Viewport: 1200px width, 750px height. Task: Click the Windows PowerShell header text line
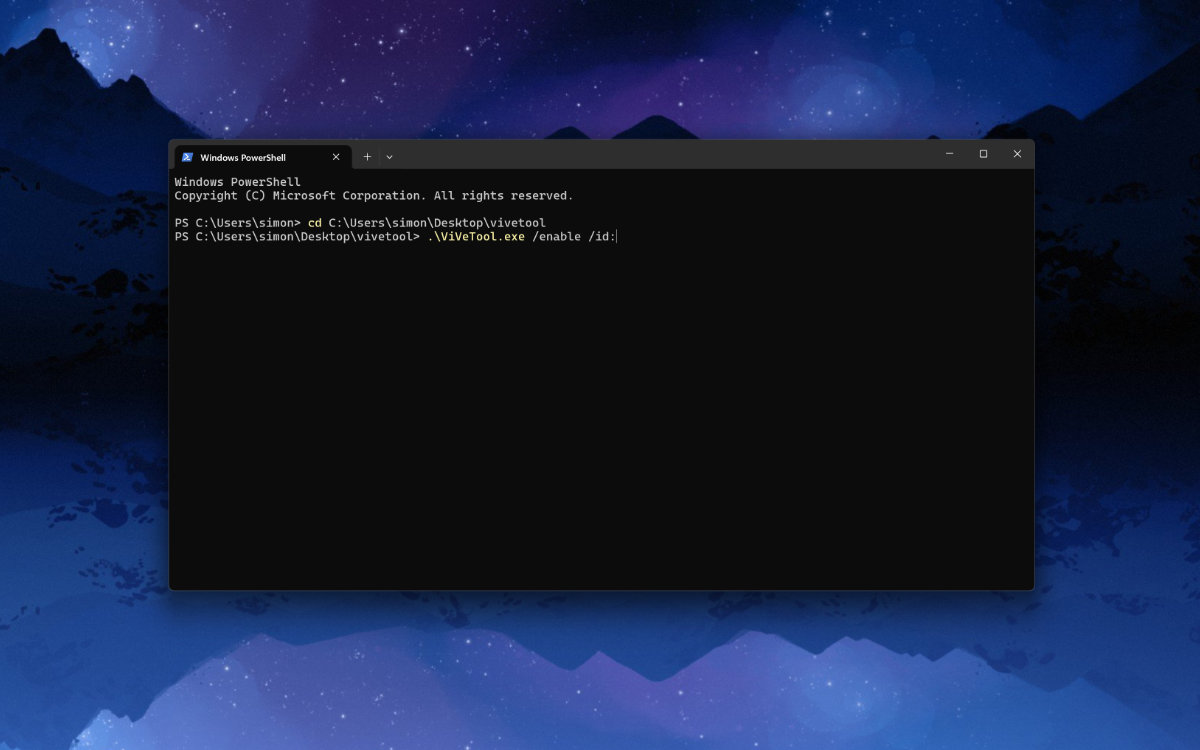[x=238, y=183]
